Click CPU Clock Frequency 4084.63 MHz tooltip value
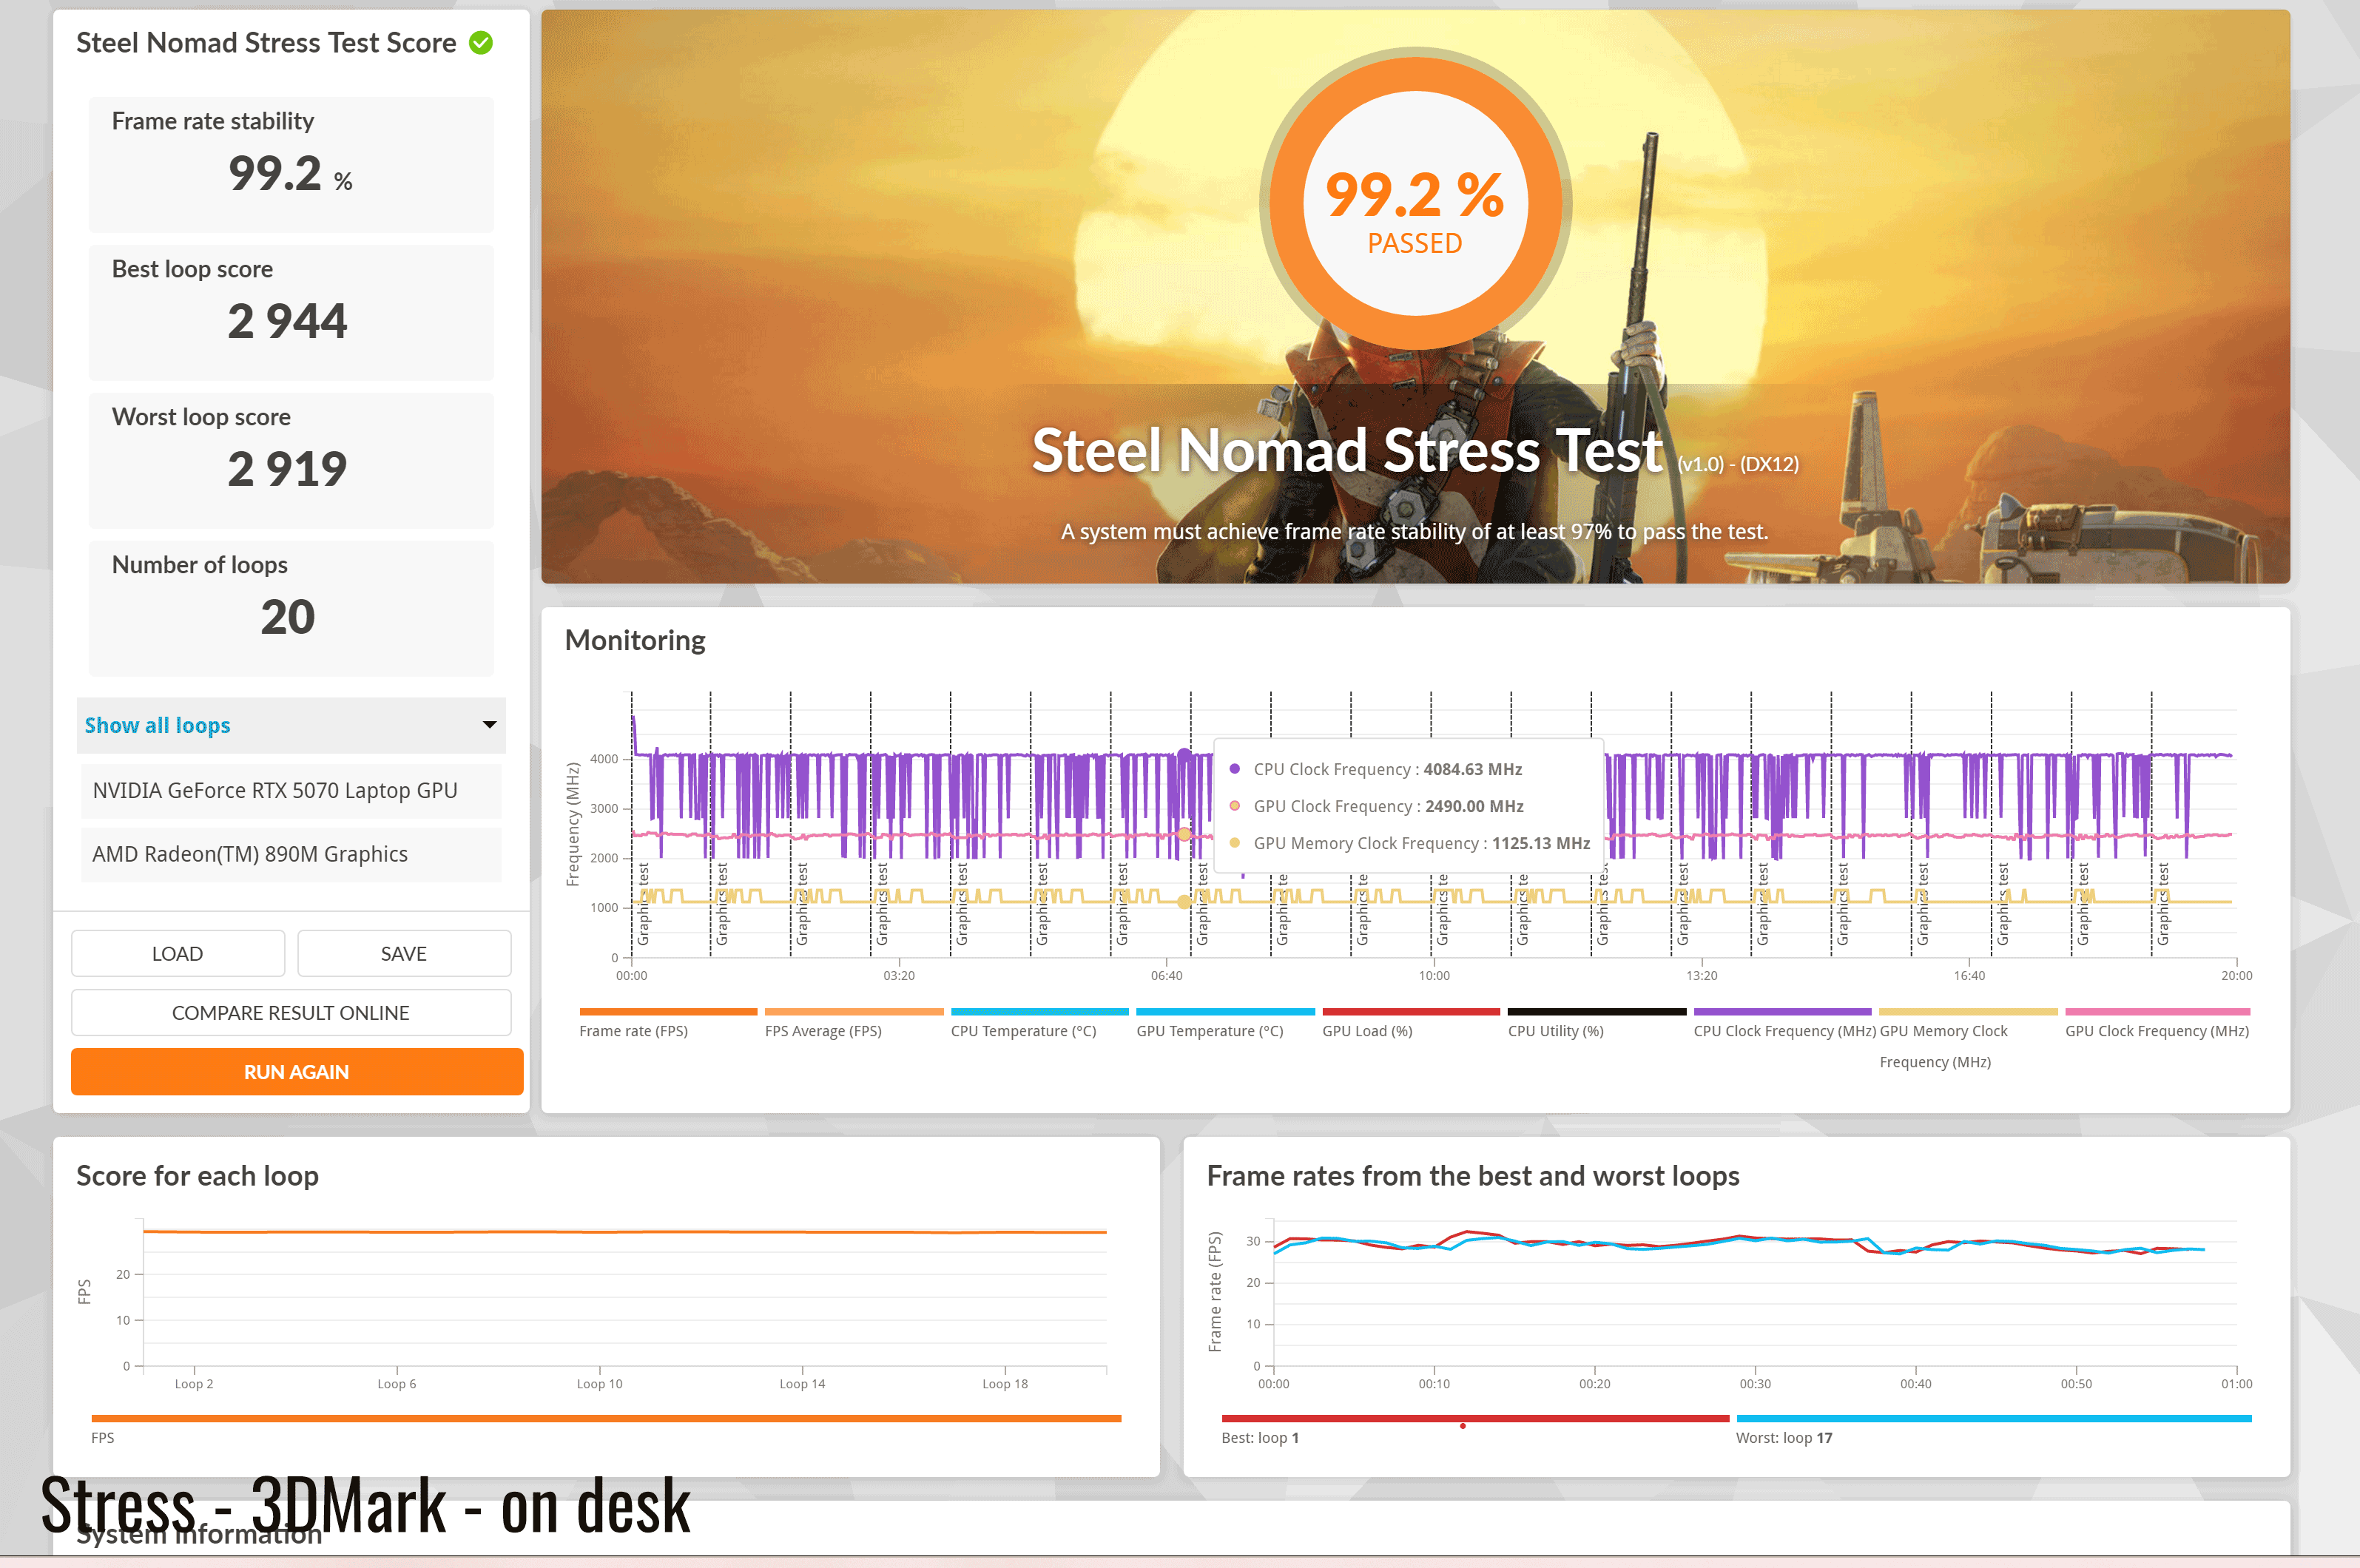Viewport: 2360px width, 1568px height. tap(1472, 769)
